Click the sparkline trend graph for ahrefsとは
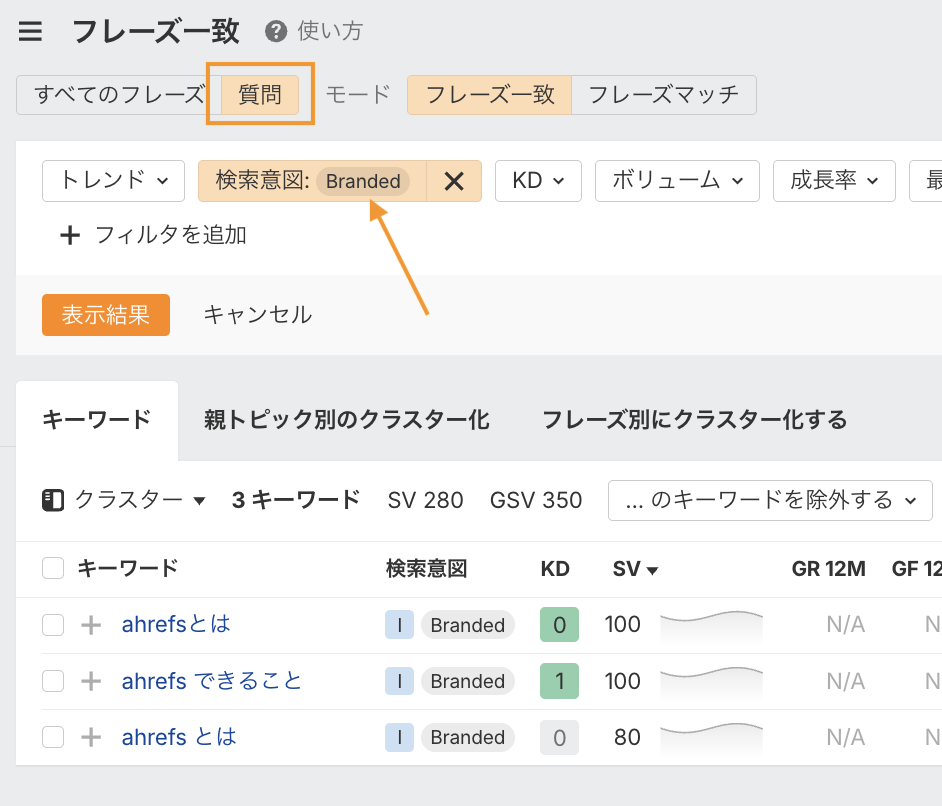Screen dimensions: 942x806 click(711, 624)
